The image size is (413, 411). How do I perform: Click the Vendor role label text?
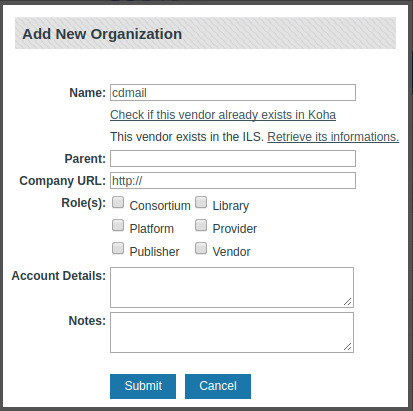click(x=231, y=252)
